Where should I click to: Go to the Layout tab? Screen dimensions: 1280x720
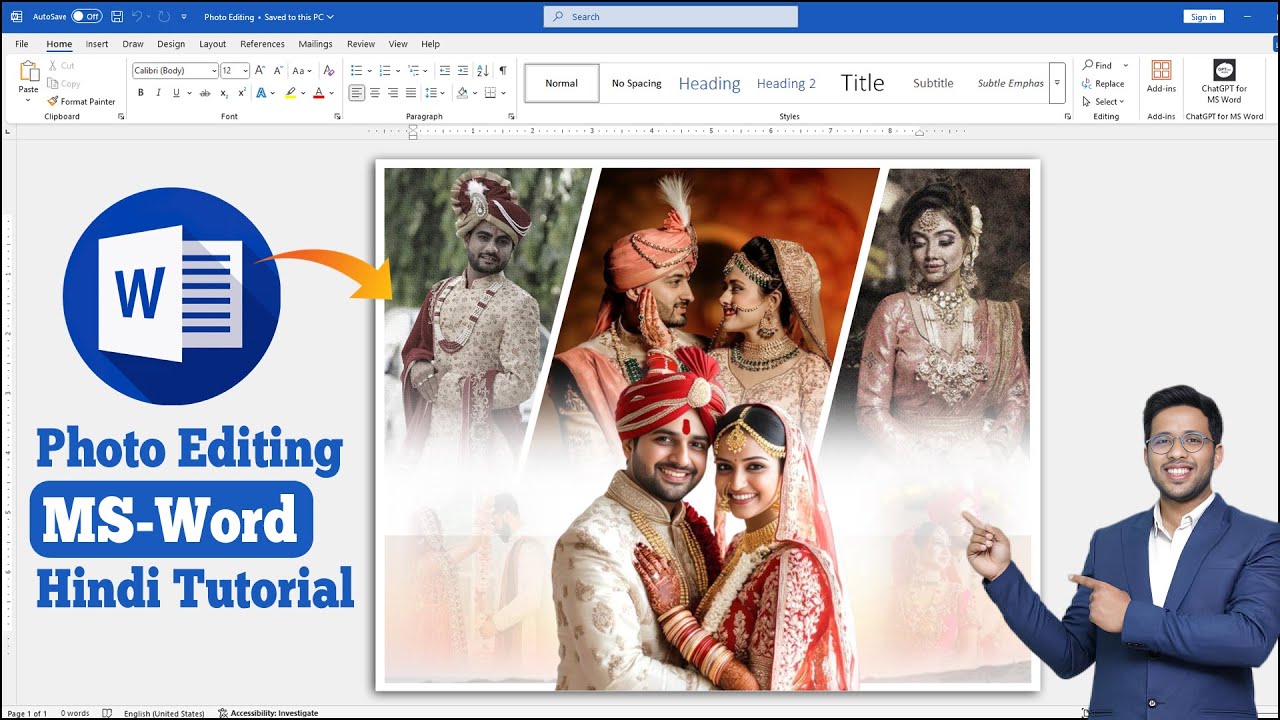[212, 44]
